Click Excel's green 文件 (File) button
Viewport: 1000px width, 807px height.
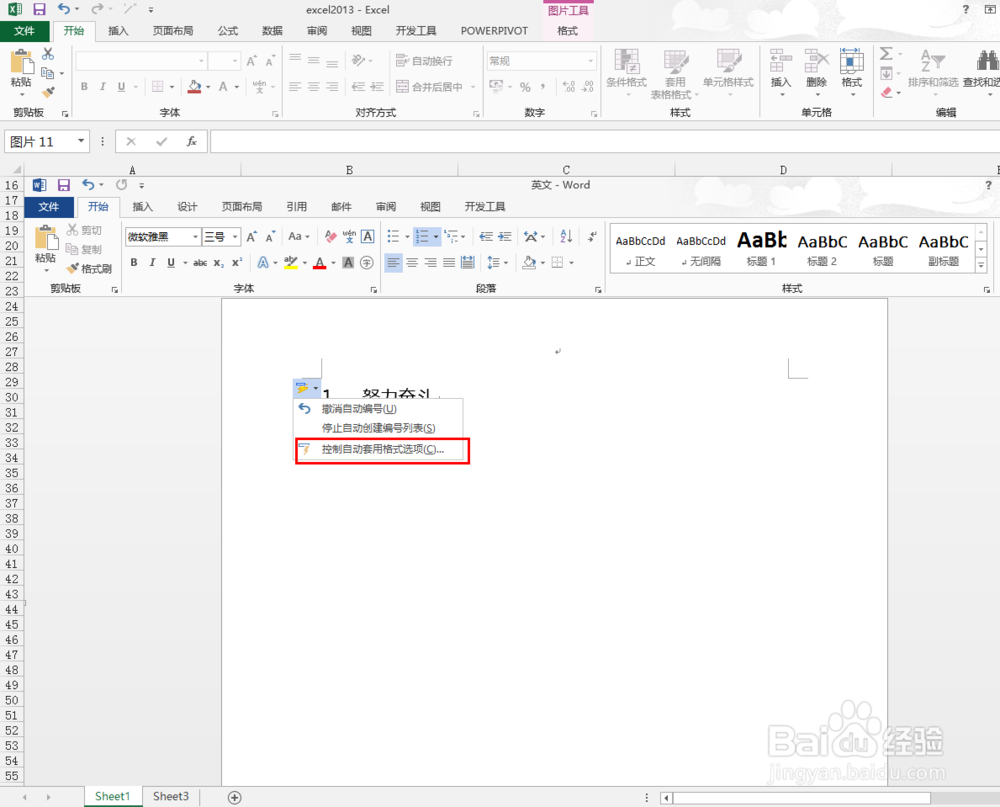pos(24,31)
